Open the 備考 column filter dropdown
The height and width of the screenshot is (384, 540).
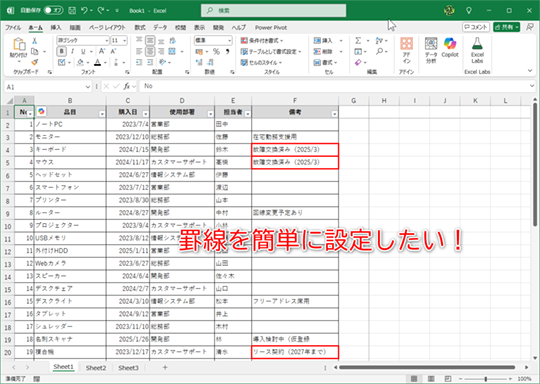pos(334,114)
